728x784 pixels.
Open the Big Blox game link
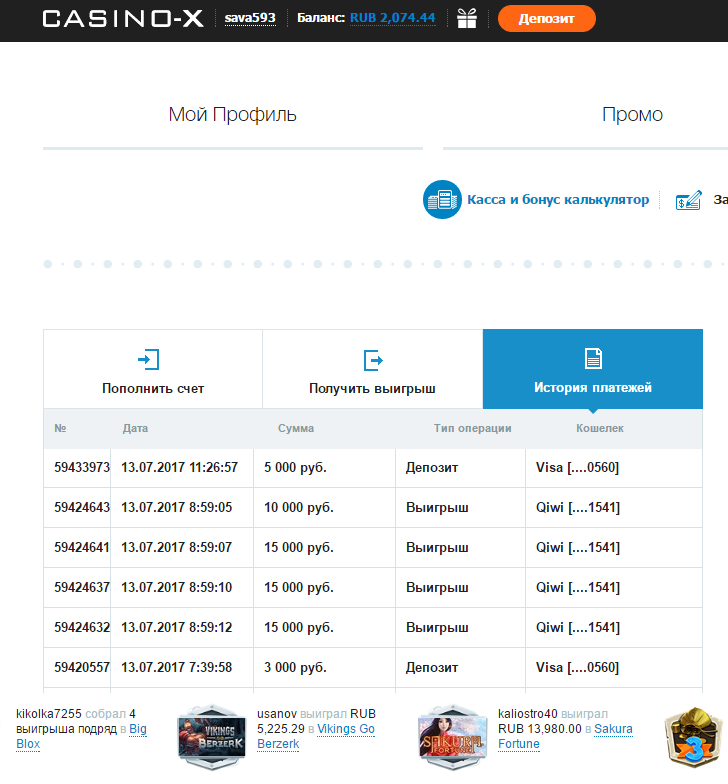pyautogui.click(x=81, y=736)
